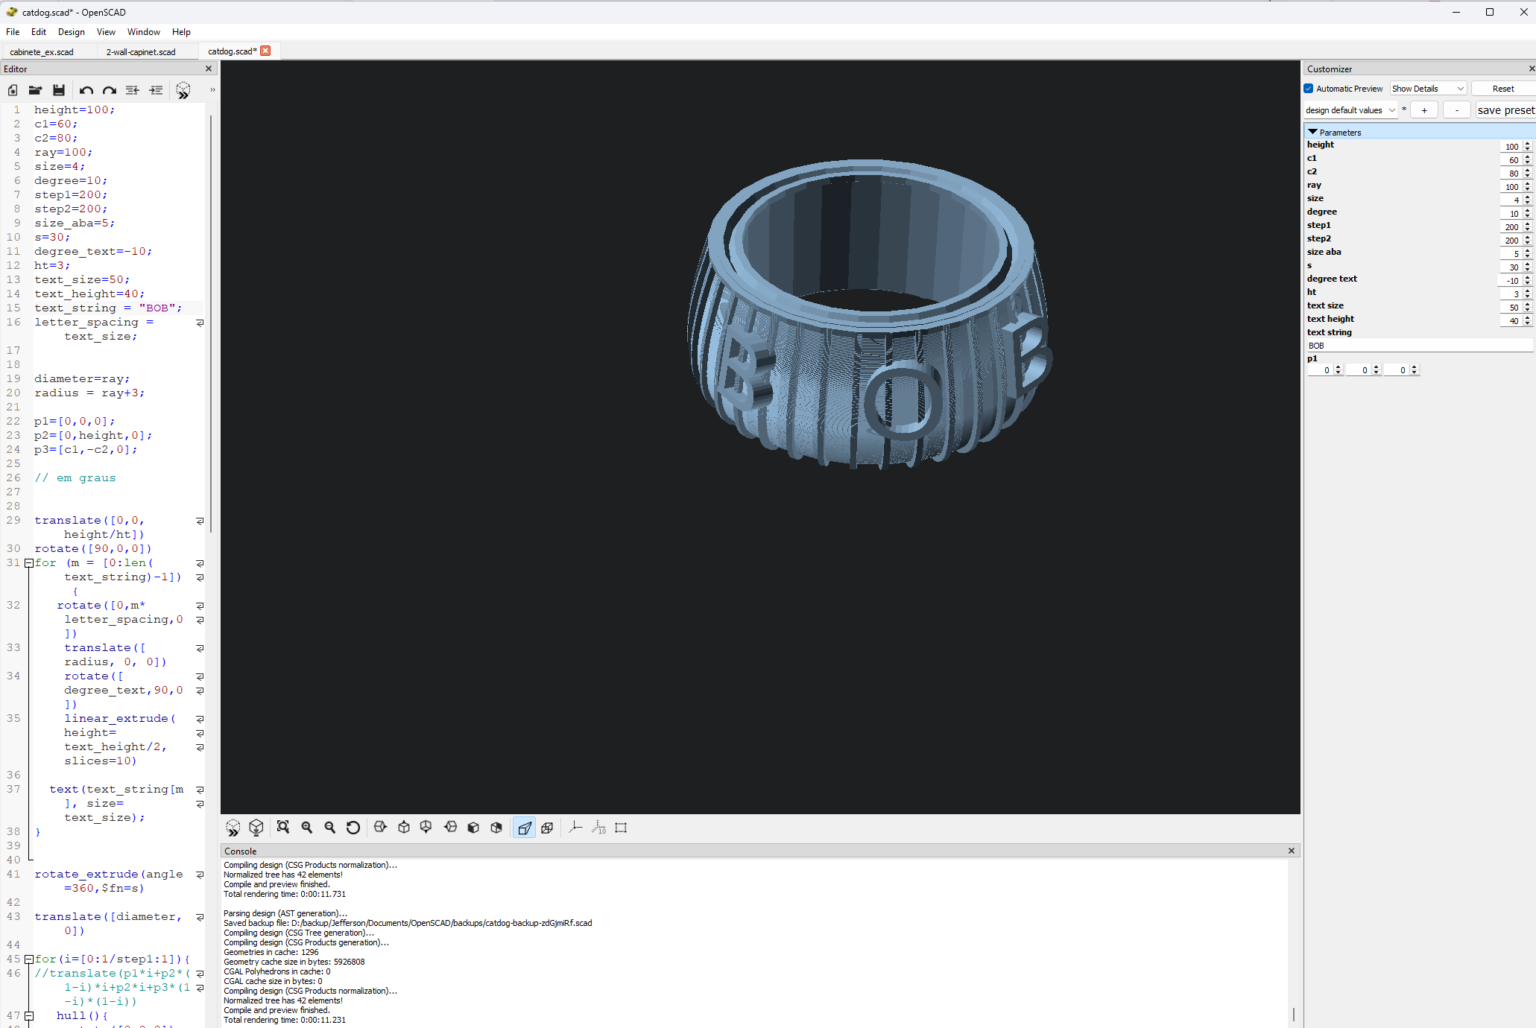Open the File menu

click(13, 32)
